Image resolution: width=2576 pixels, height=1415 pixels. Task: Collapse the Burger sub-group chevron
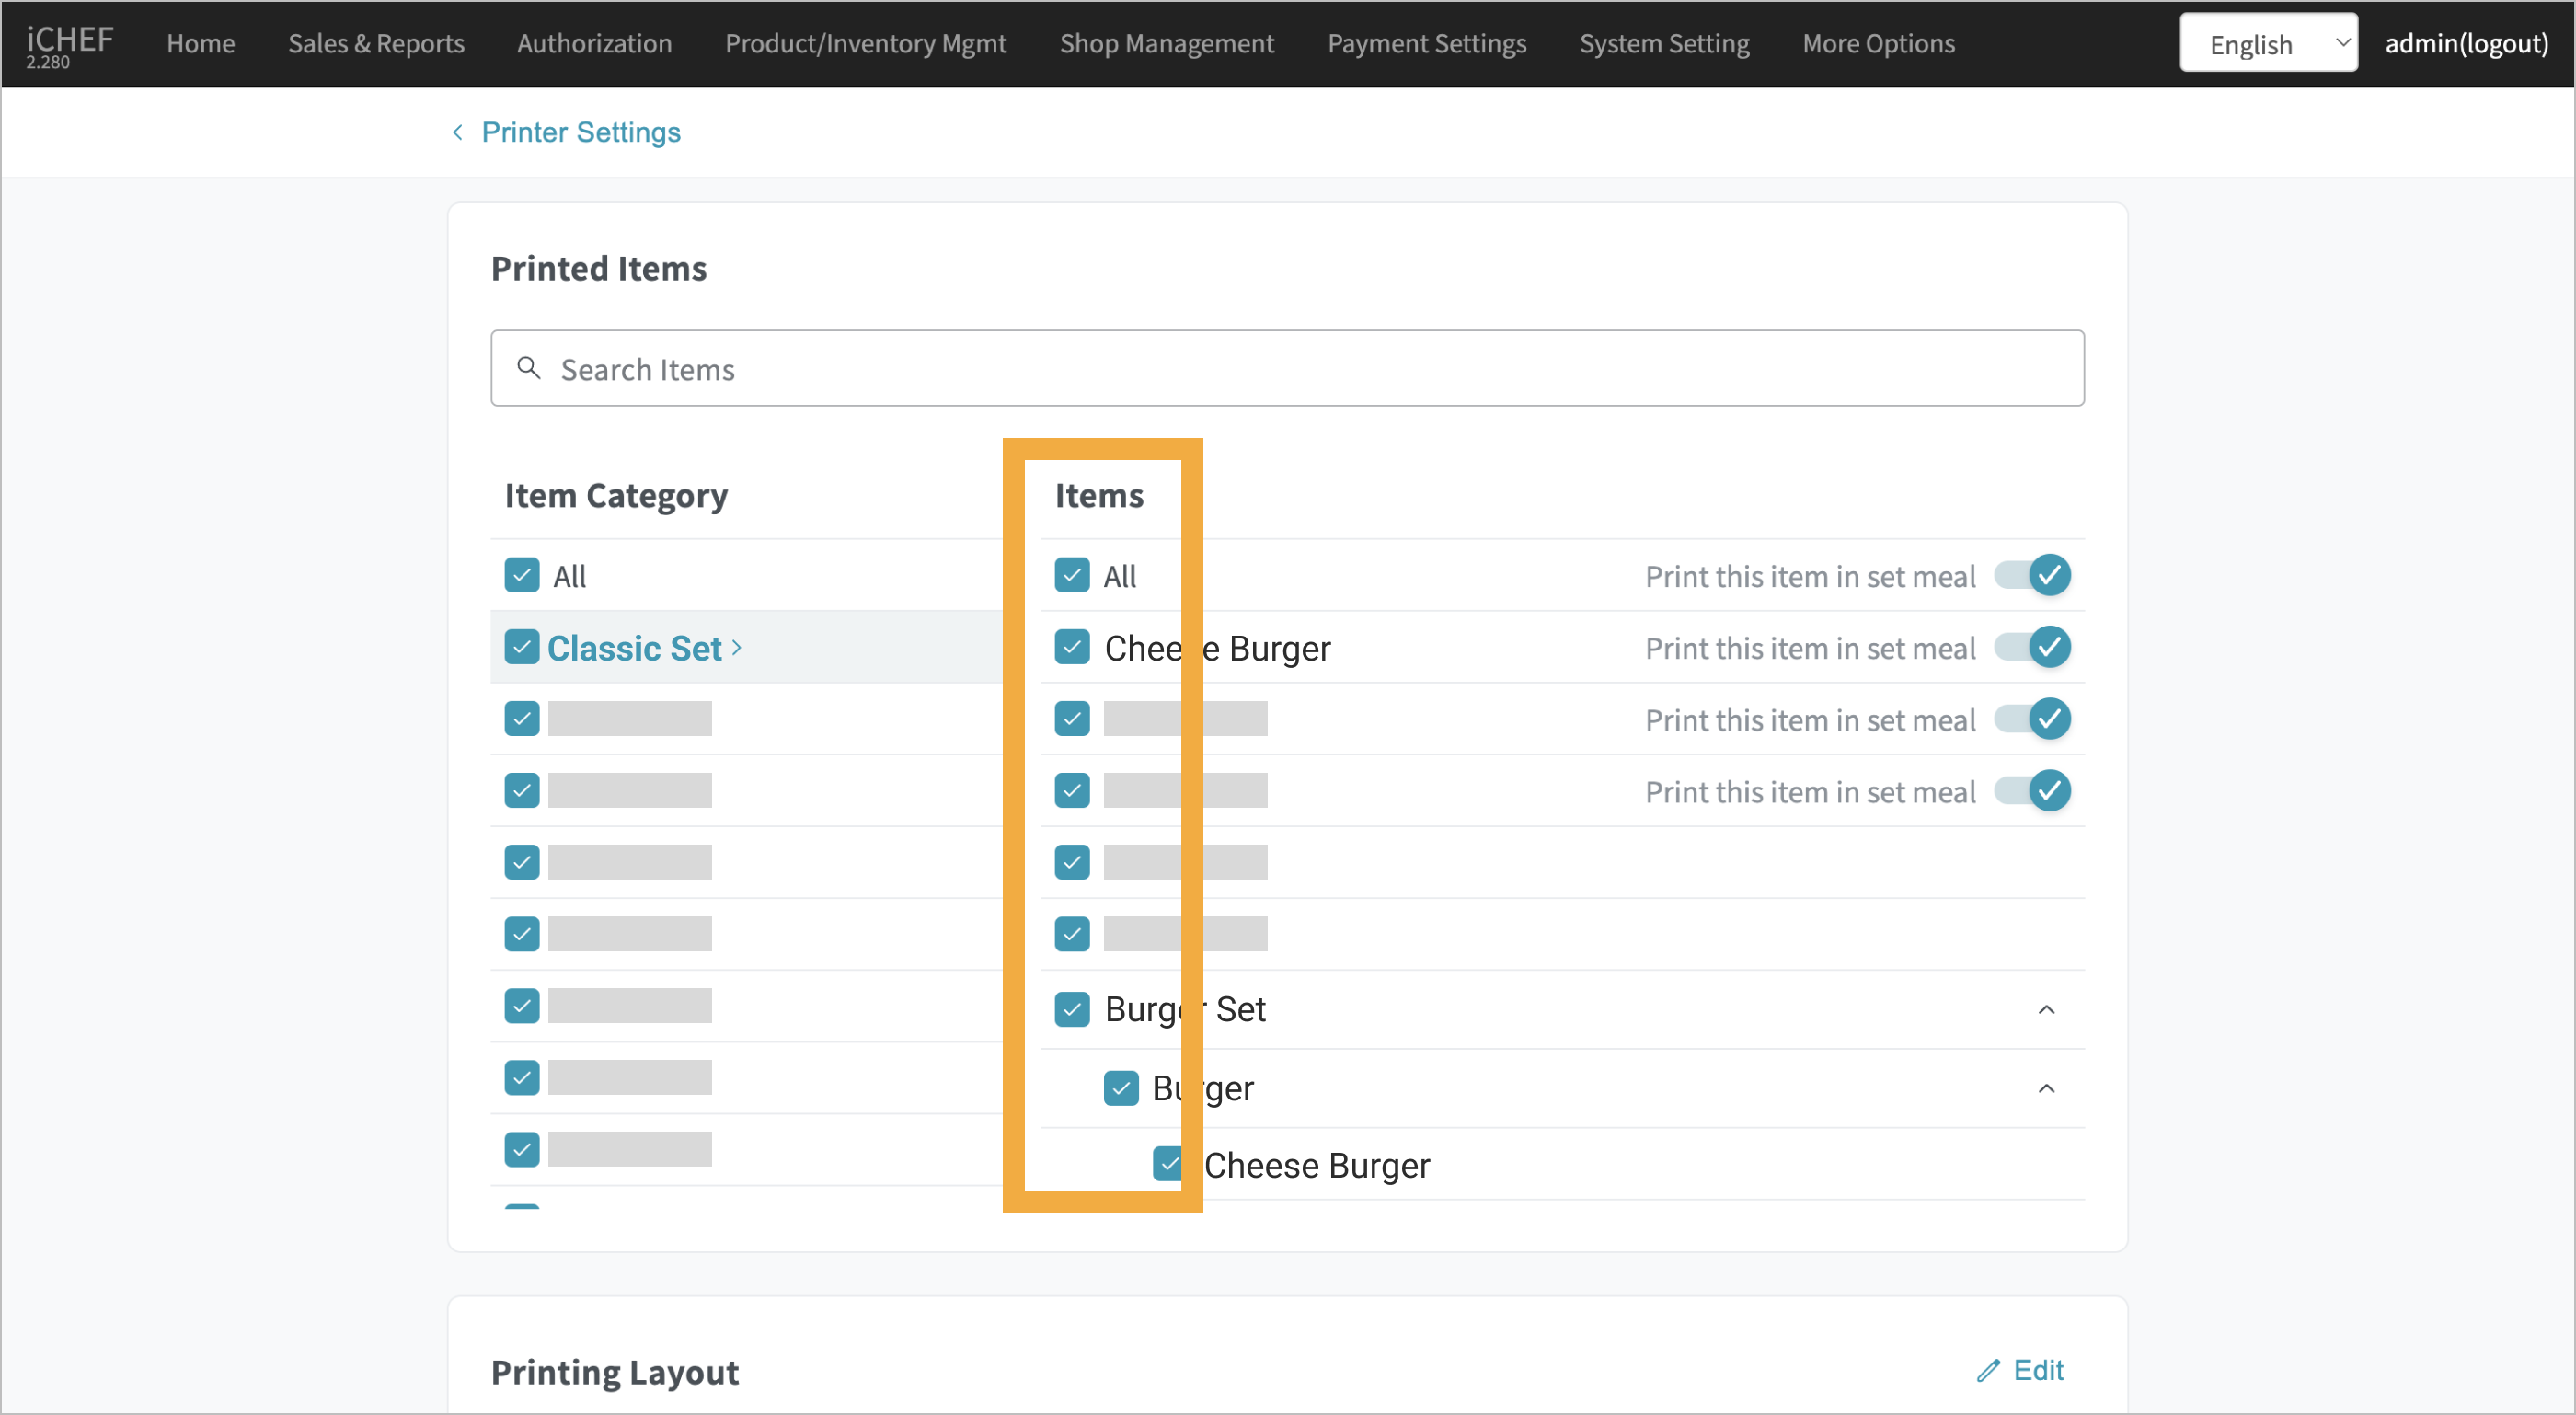pos(2046,1088)
